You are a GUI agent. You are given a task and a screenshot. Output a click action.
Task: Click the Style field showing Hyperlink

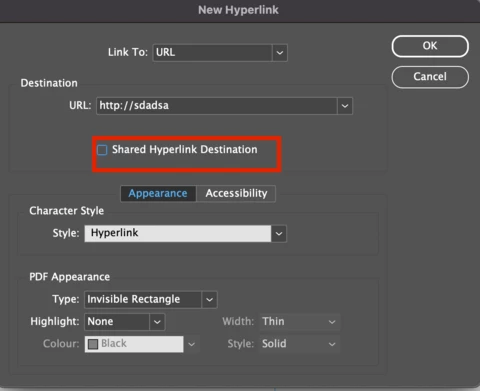[178, 234]
